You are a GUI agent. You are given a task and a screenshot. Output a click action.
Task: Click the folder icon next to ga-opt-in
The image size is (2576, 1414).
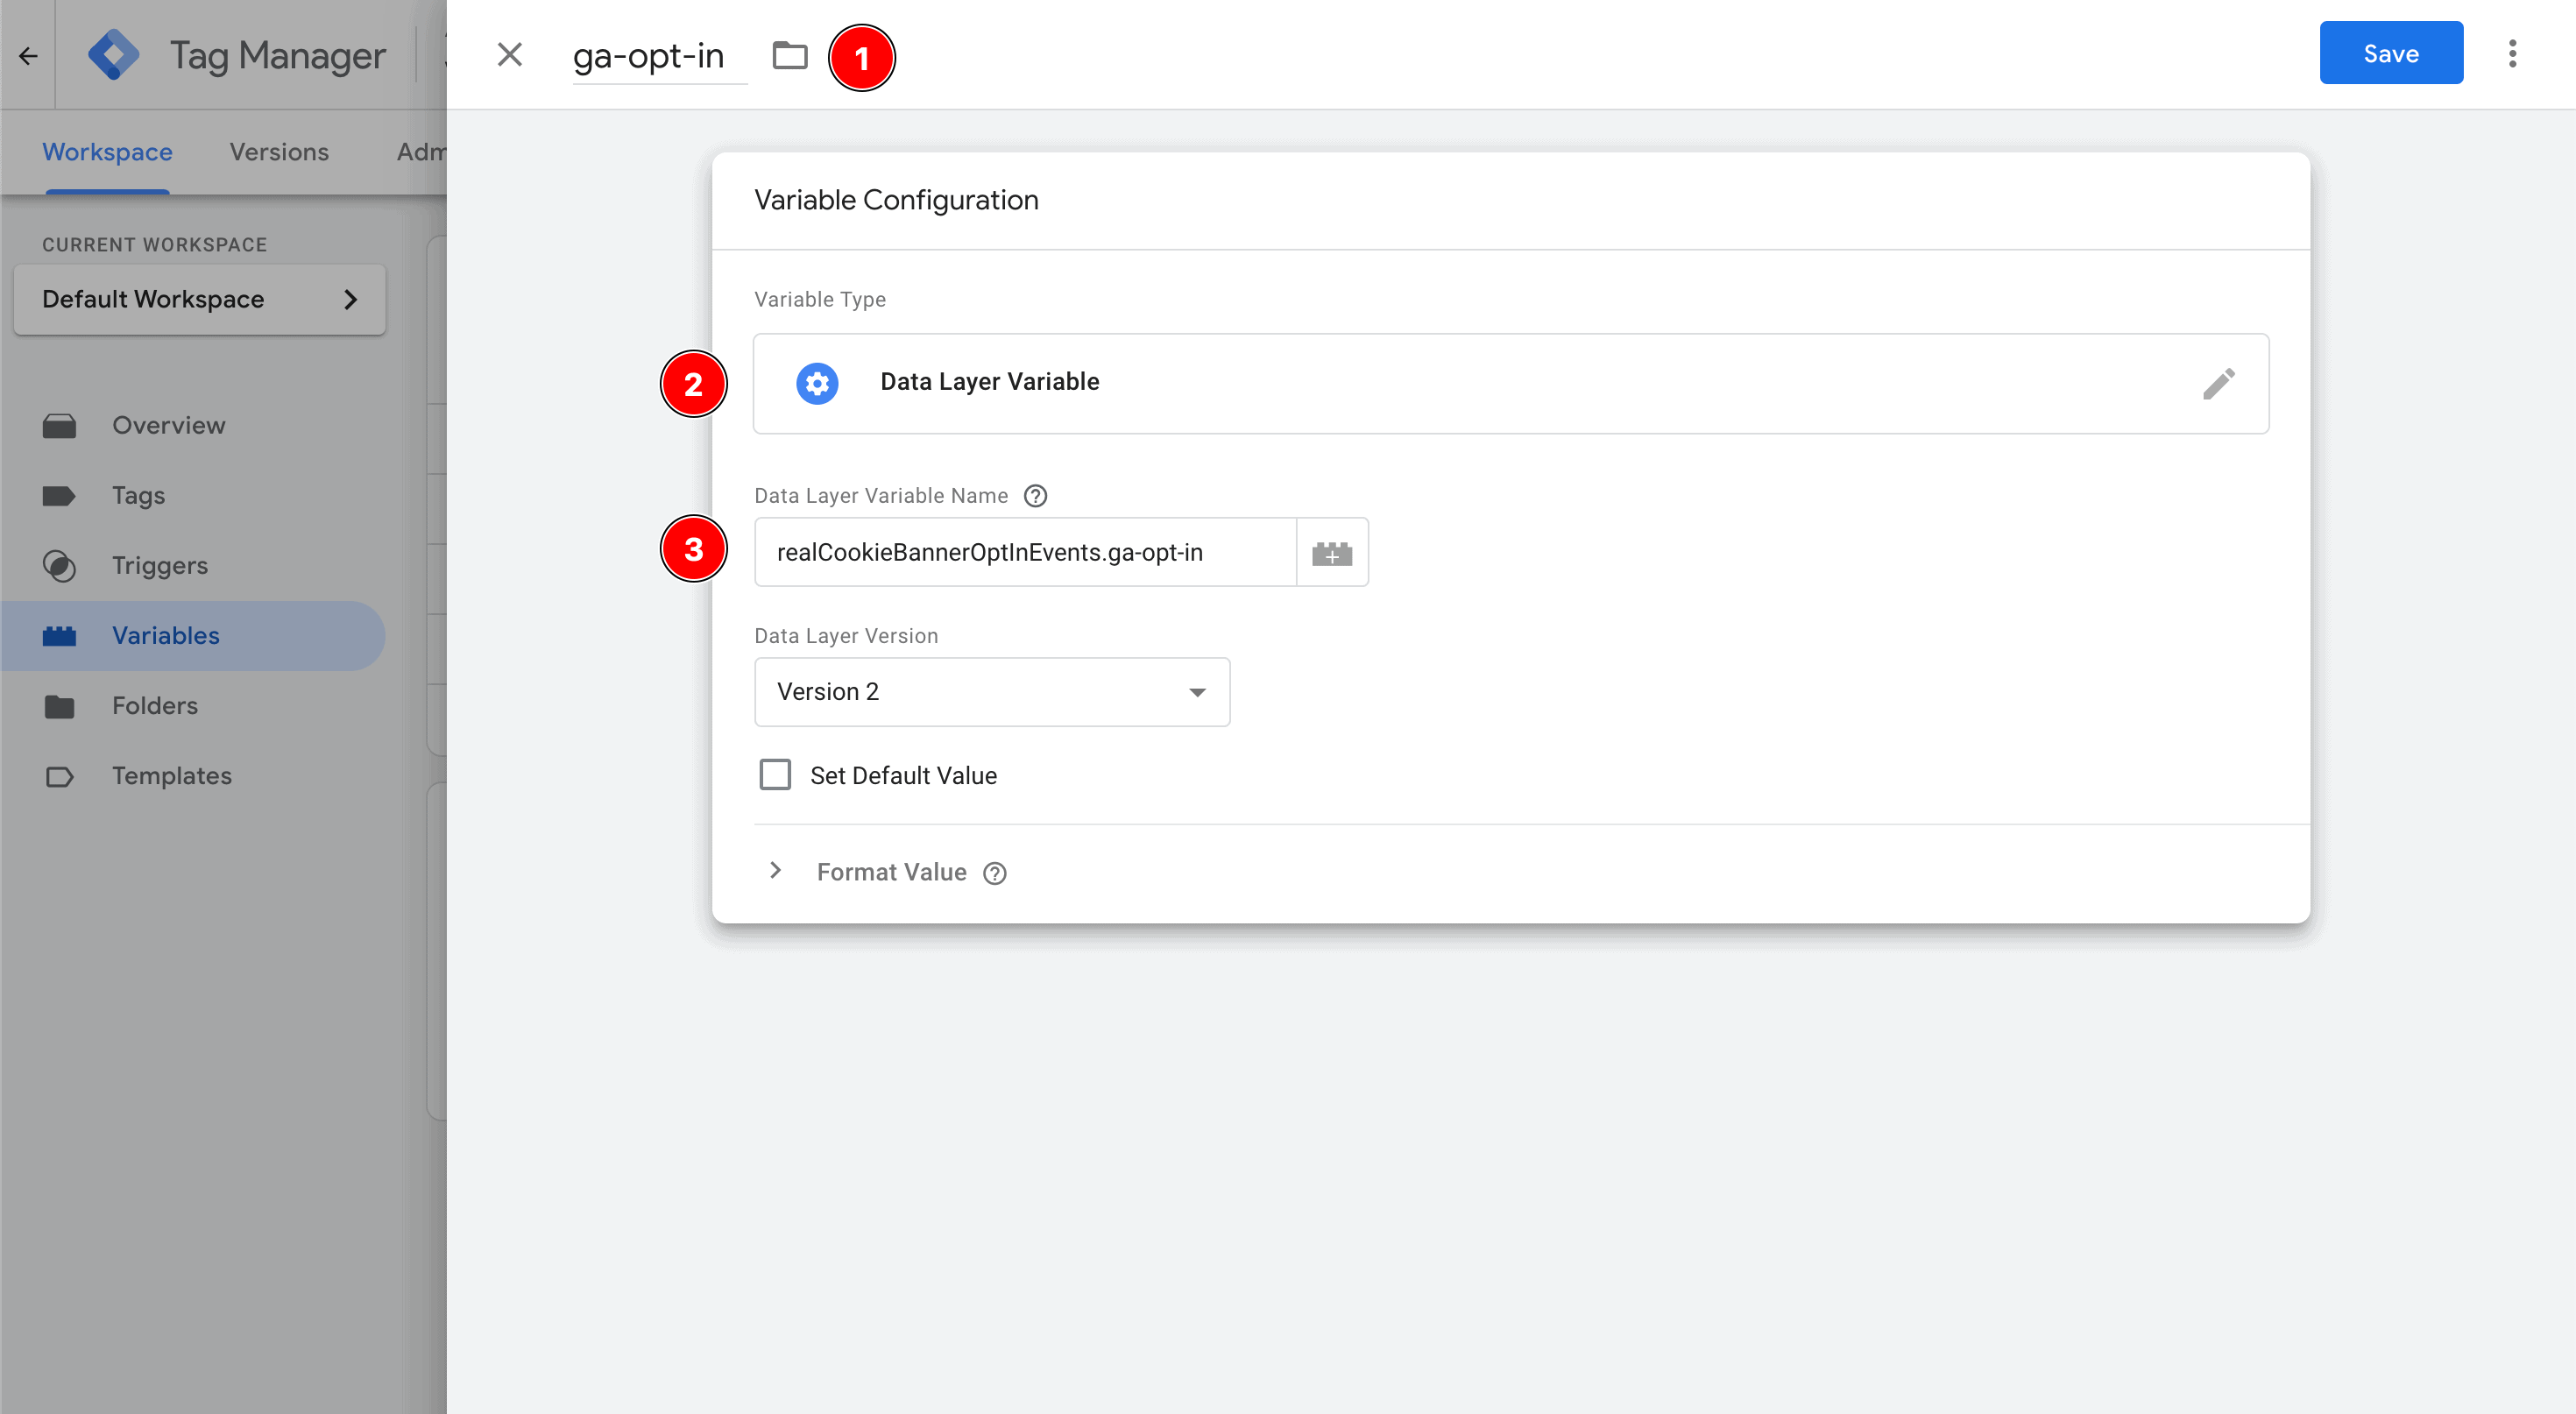pyautogui.click(x=790, y=55)
